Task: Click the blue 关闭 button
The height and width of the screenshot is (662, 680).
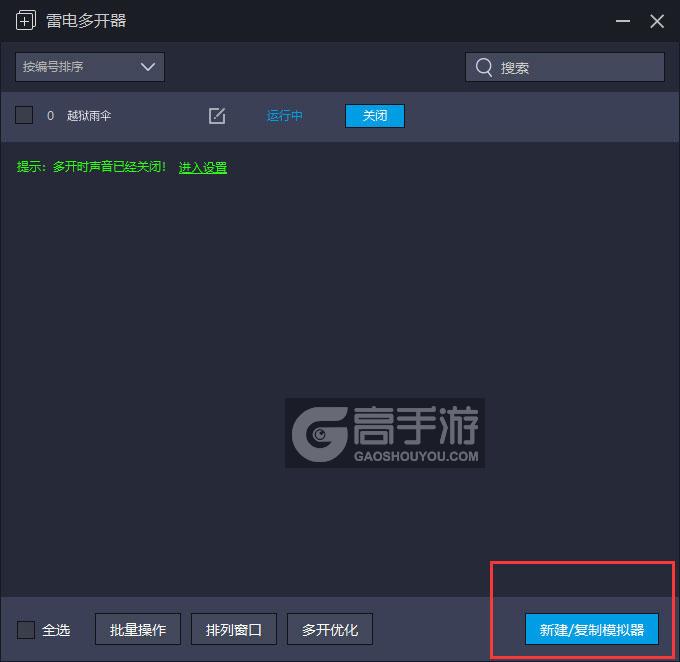Action: pyautogui.click(x=375, y=116)
